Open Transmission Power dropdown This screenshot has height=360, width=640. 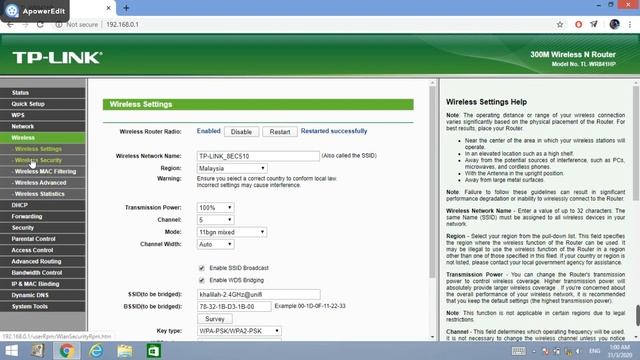pos(215,207)
